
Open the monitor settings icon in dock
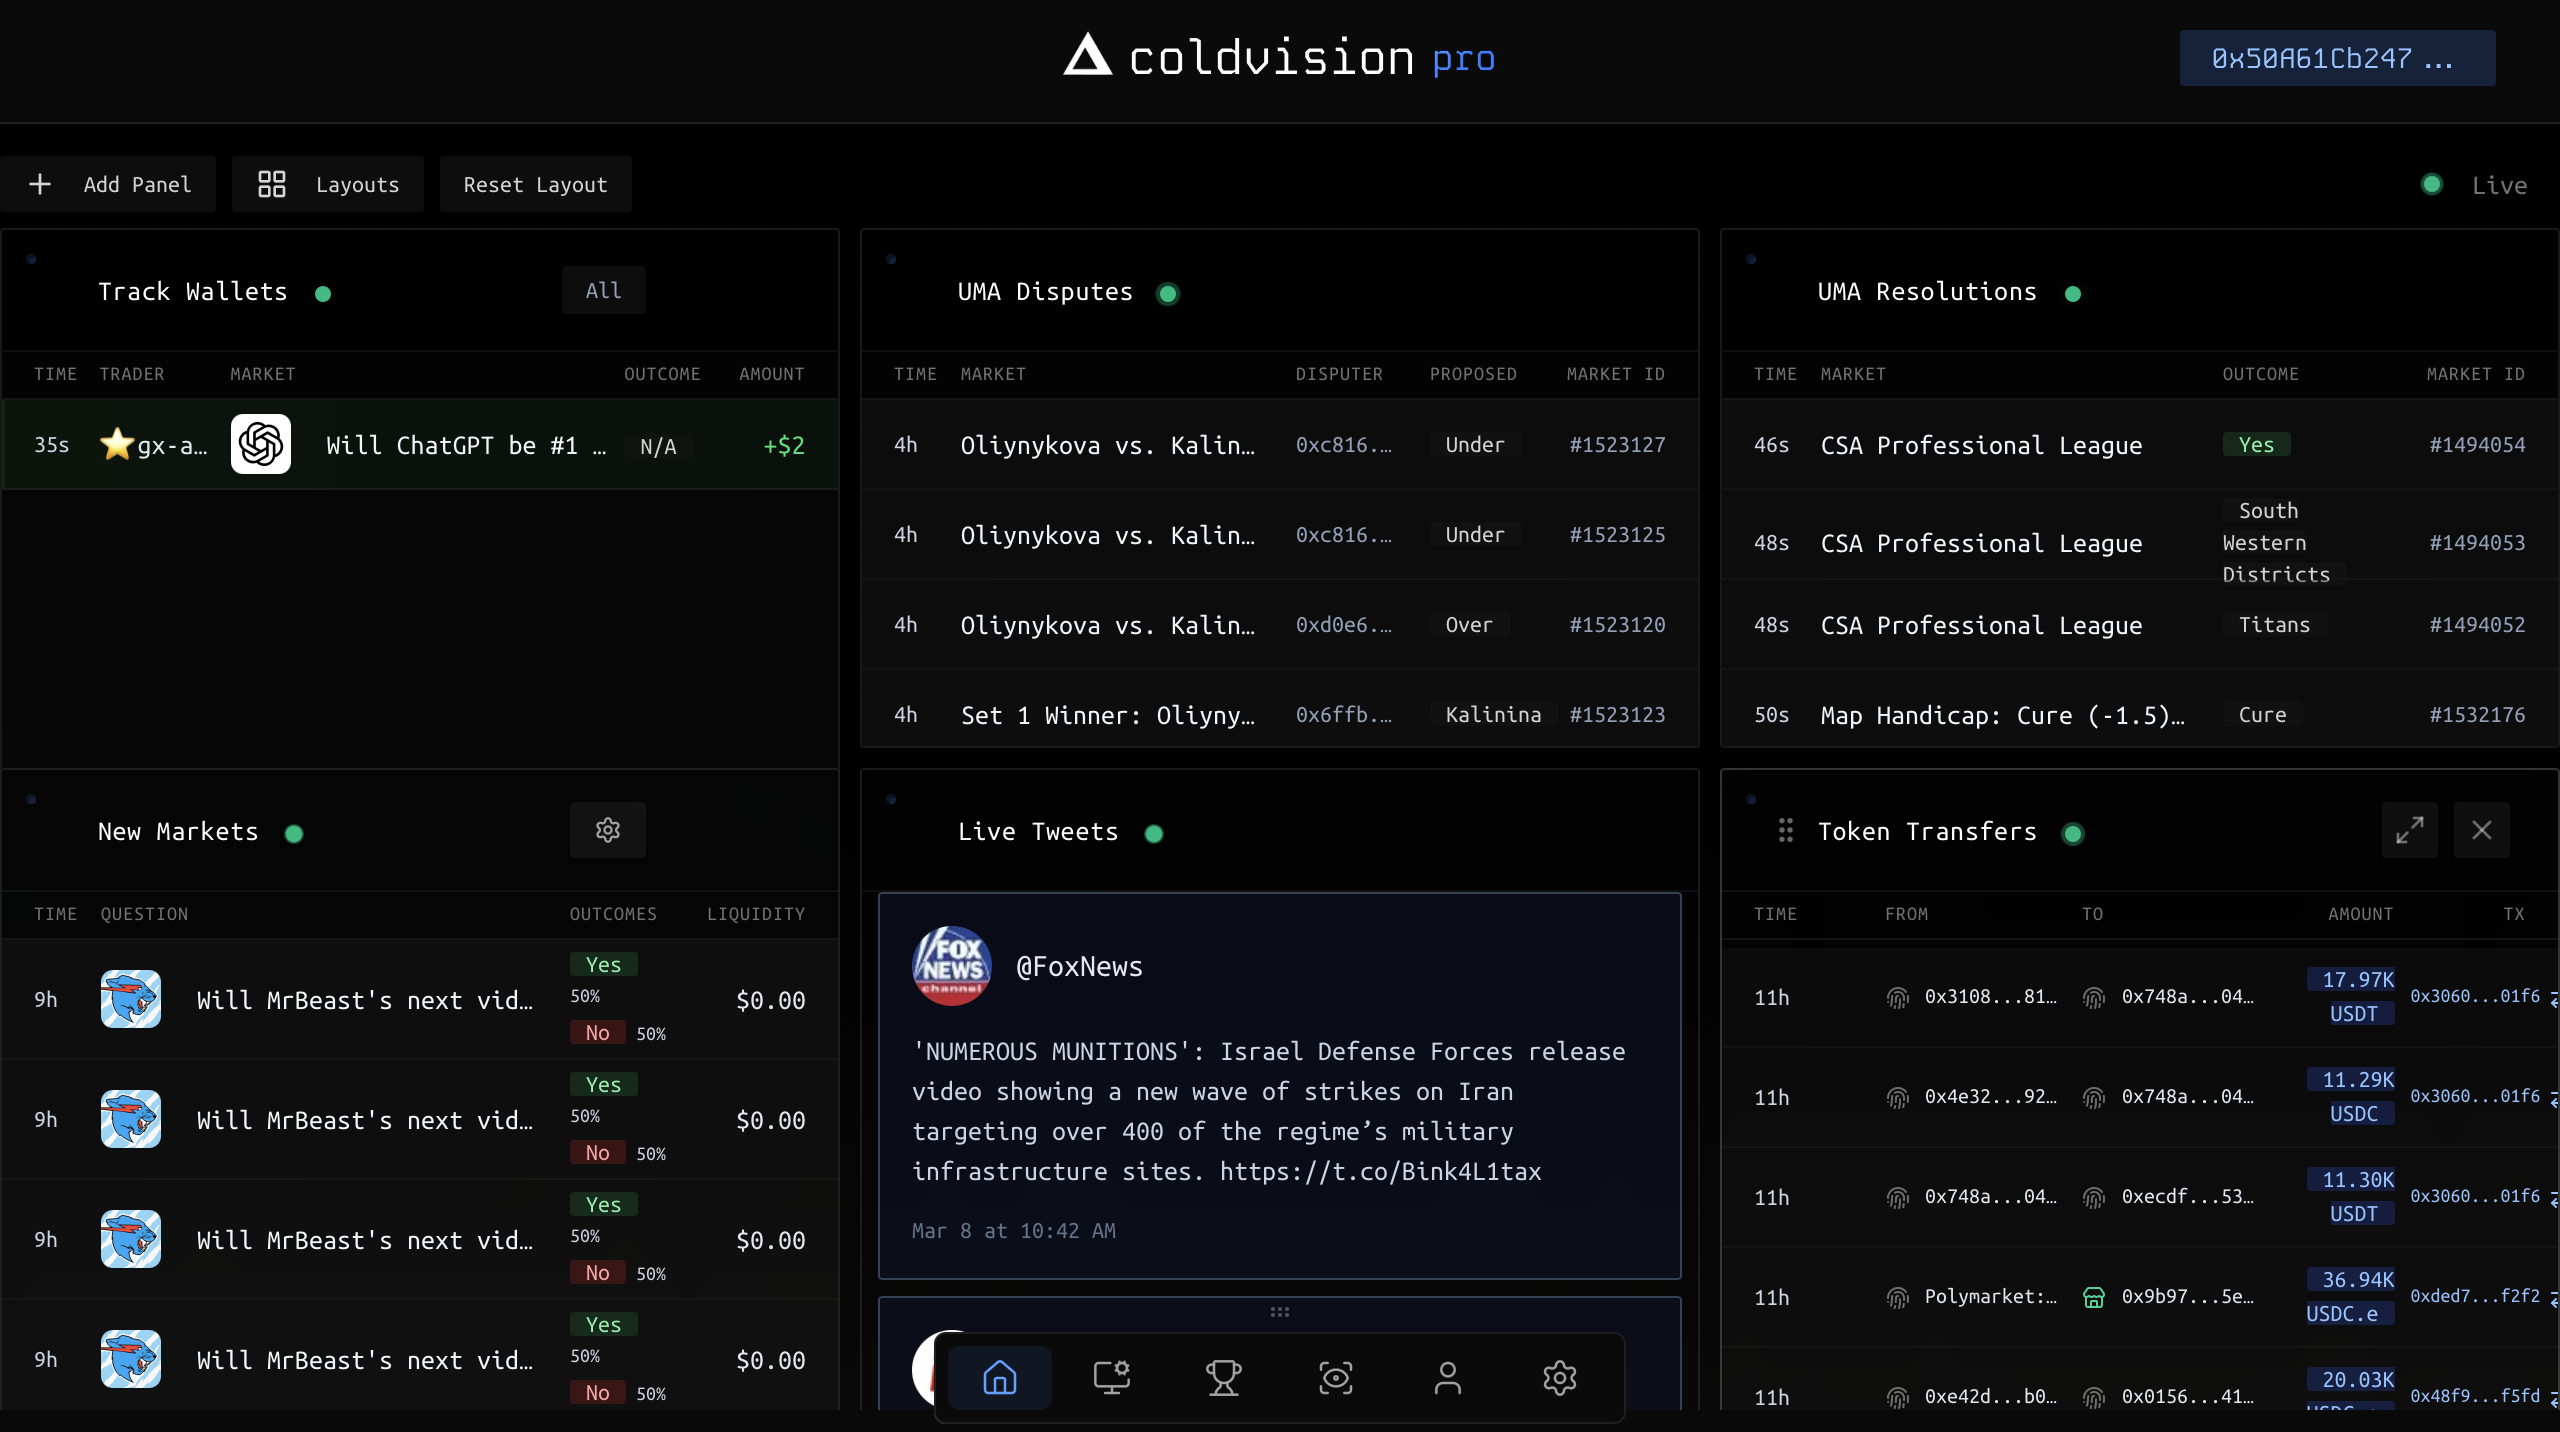click(x=1111, y=1377)
